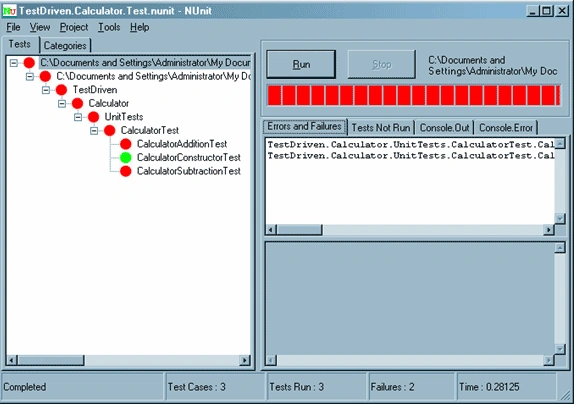Click the Tests Run : 3 status entry

[316, 387]
